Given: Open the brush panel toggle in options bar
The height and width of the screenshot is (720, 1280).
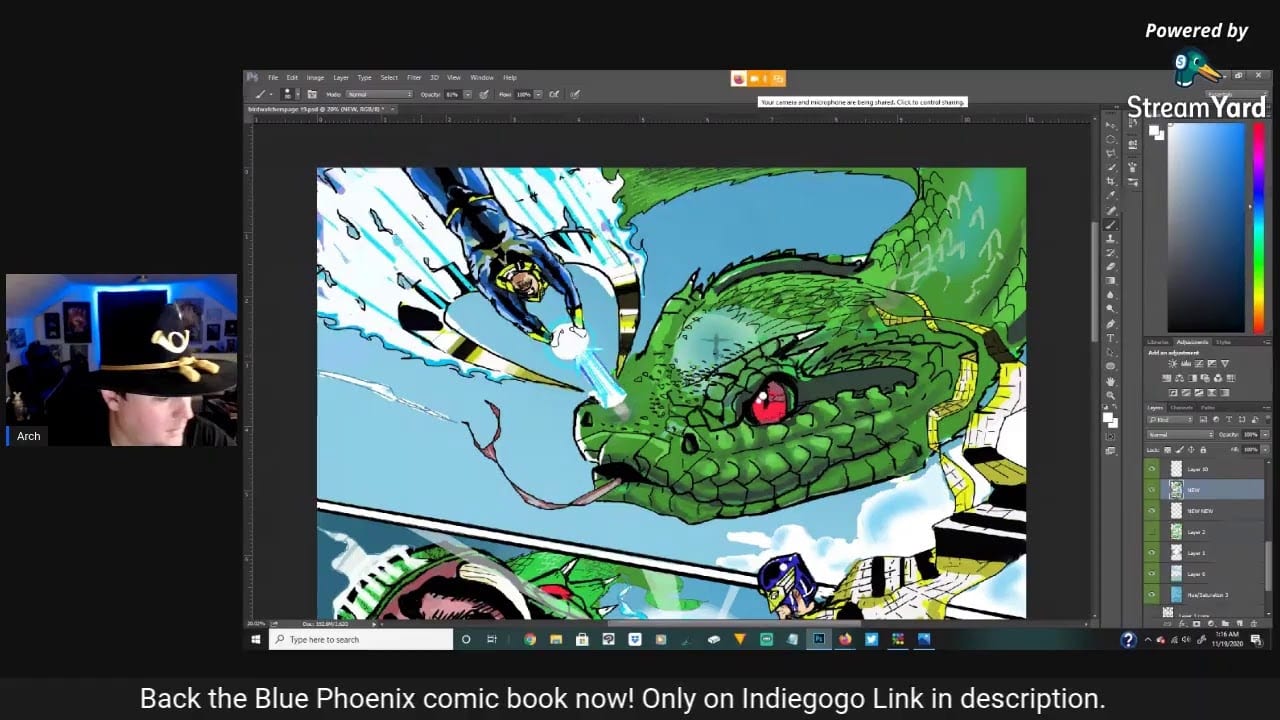Looking at the screenshot, I should [x=312, y=94].
